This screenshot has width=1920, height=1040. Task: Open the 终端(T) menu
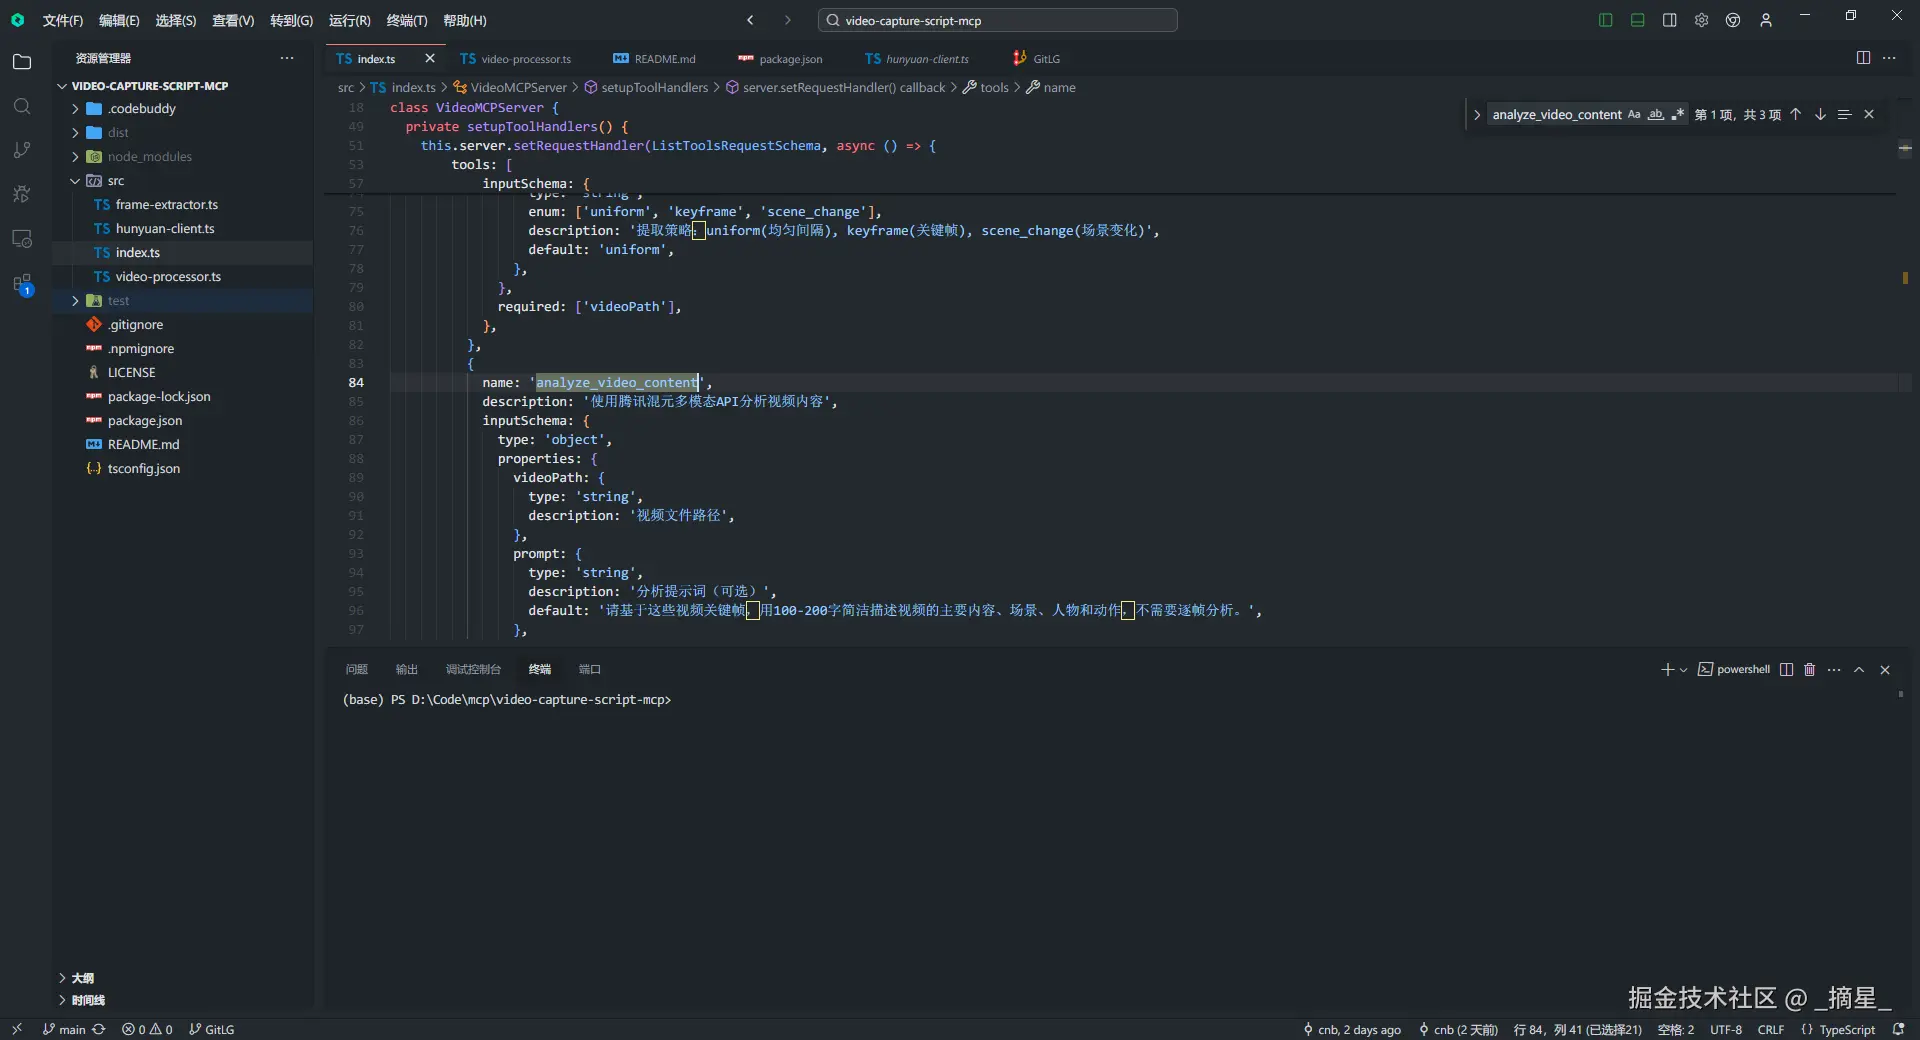(x=407, y=20)
